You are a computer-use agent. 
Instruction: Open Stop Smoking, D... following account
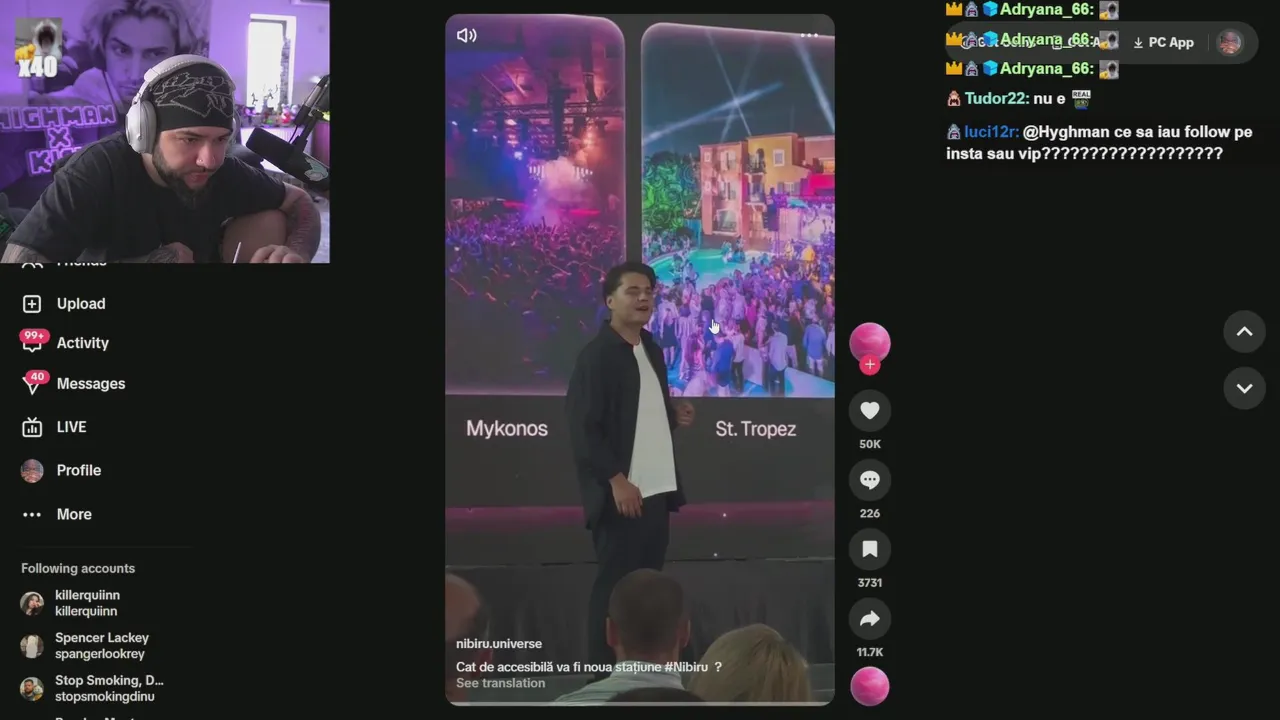pyautogui.click(x=95, y=689)
